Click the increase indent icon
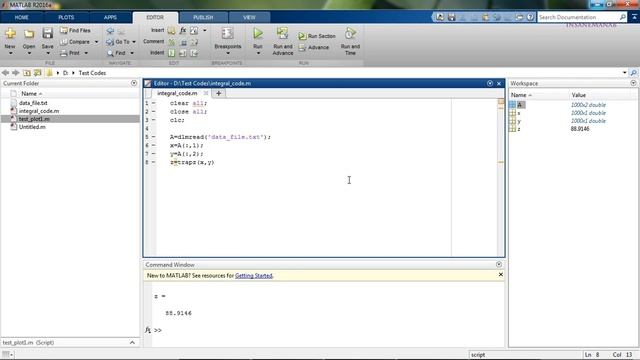 click(183, 53)
